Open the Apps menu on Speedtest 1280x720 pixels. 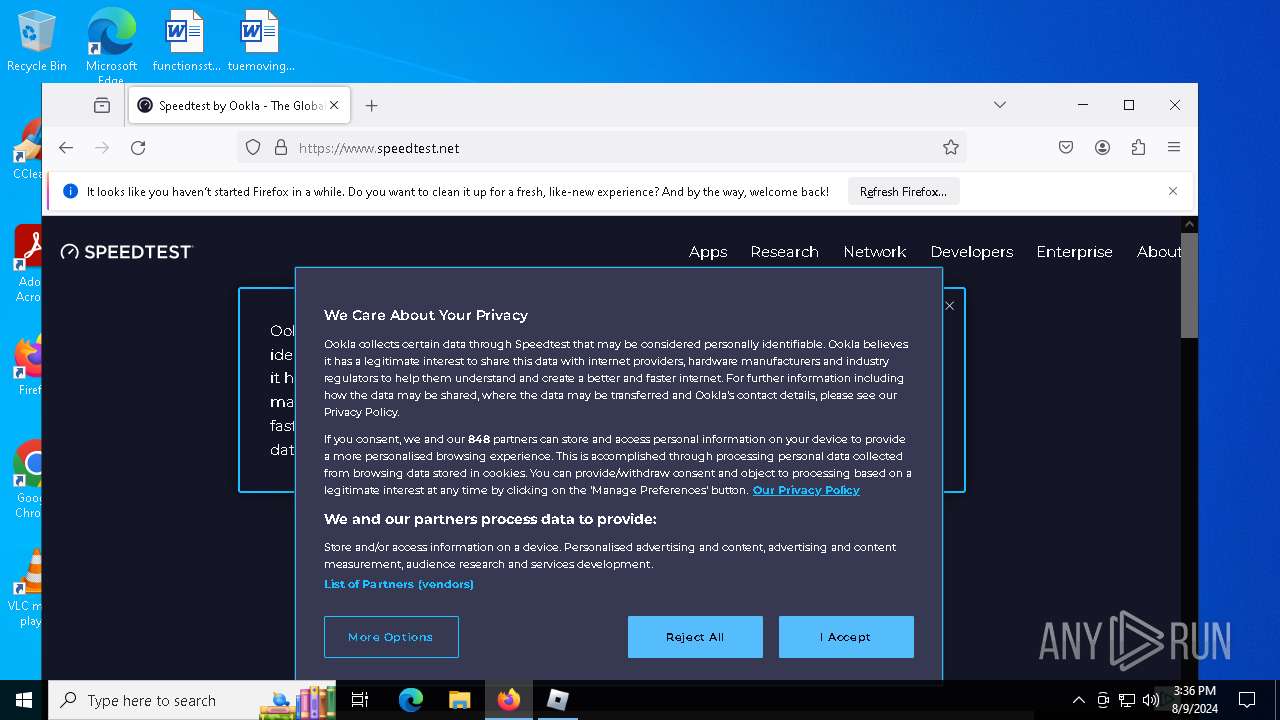708,252
